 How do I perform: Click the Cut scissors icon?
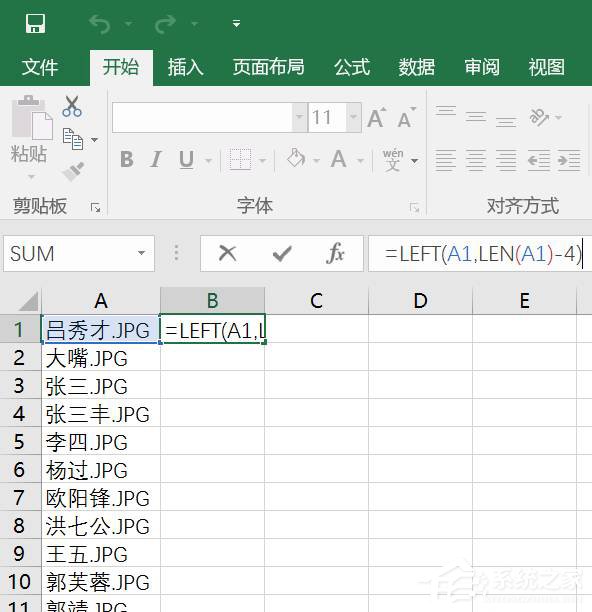(72, 106)
